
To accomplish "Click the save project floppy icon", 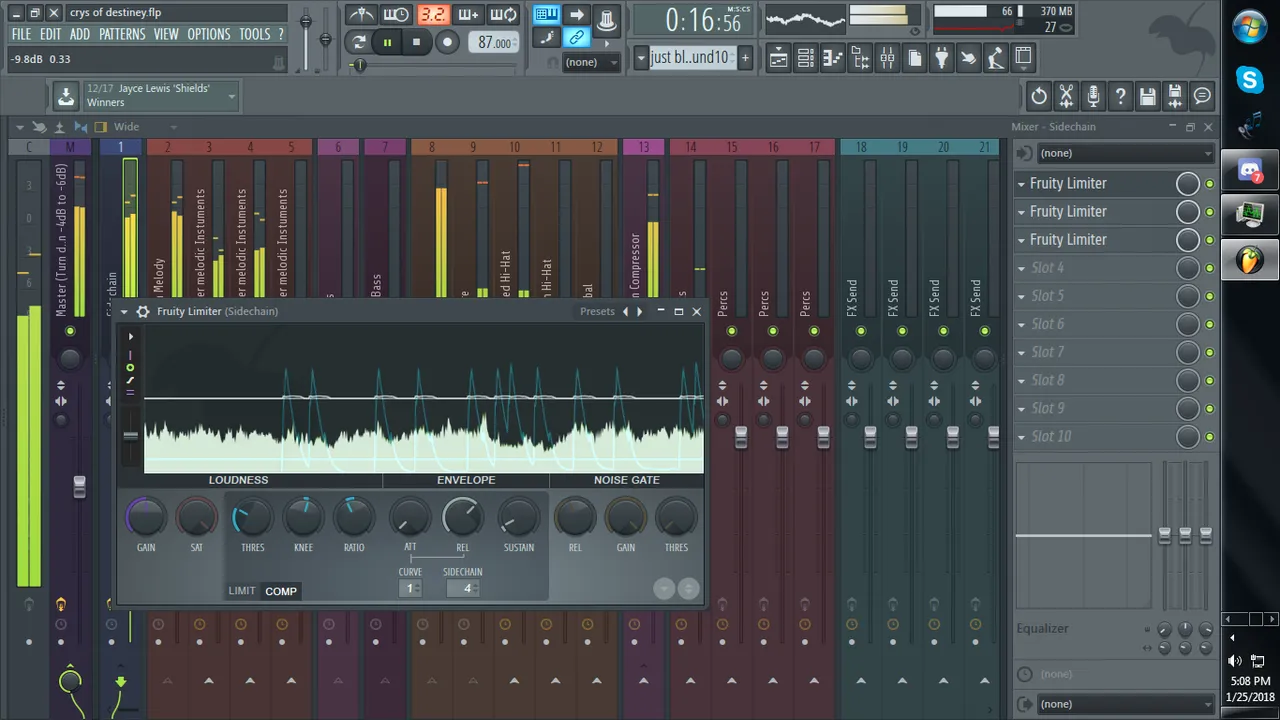I will [1148, 97].
